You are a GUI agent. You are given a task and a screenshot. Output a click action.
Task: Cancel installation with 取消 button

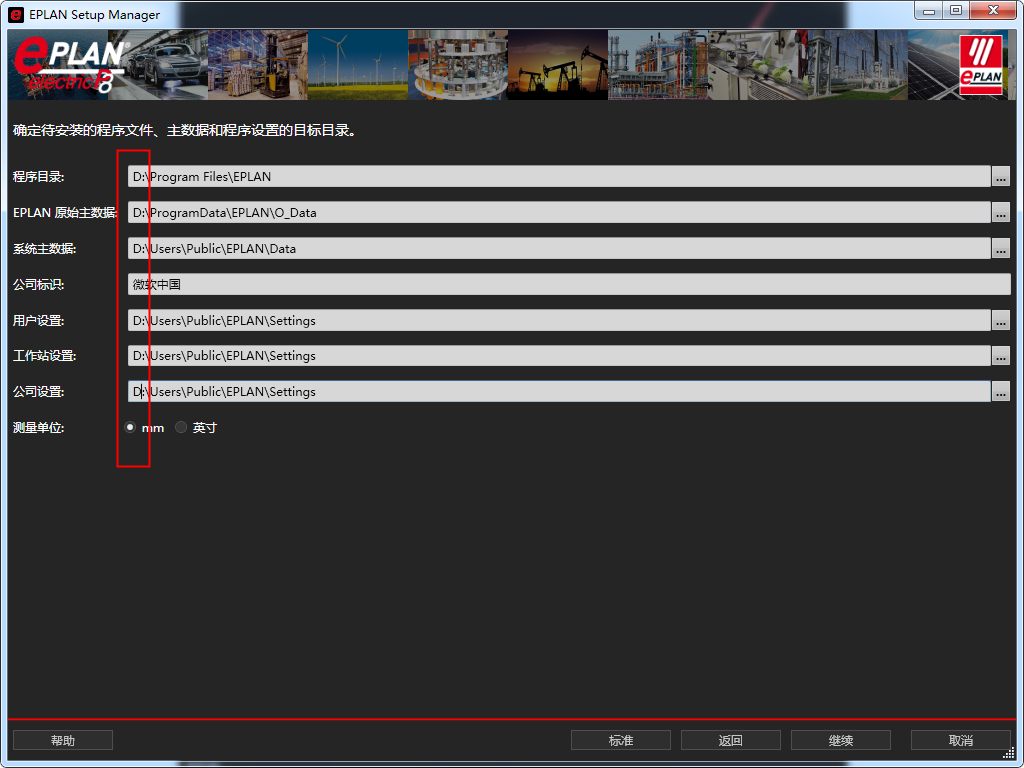960,741
